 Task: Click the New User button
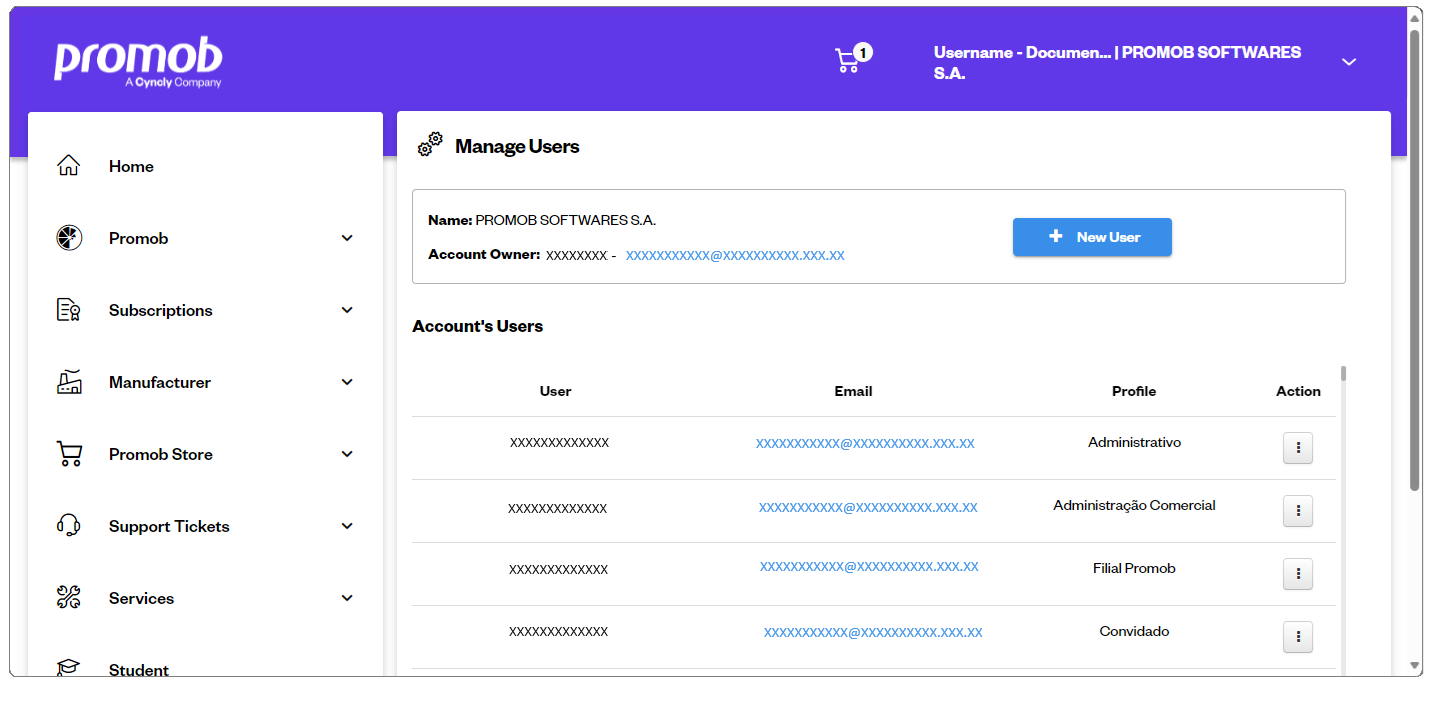pos(1092,237)
